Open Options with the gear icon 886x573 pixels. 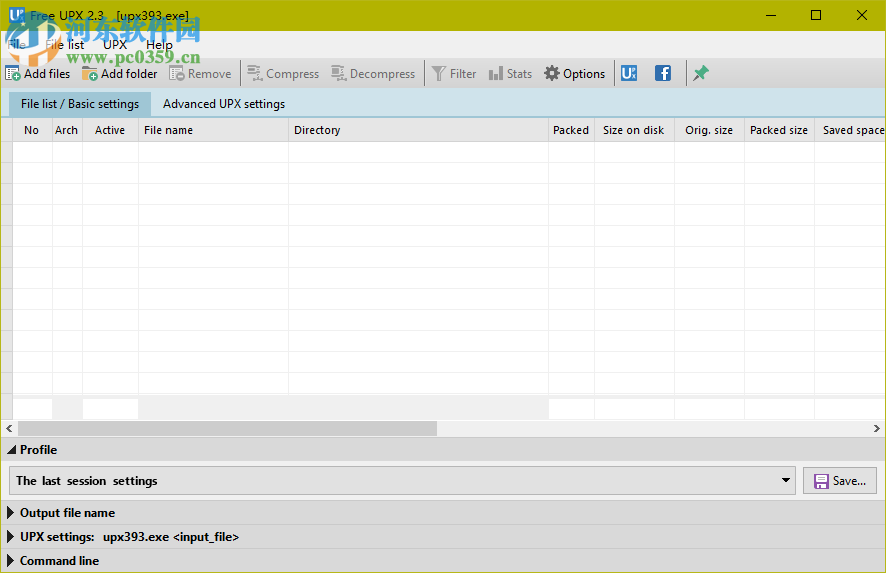(x=575, y=73)
